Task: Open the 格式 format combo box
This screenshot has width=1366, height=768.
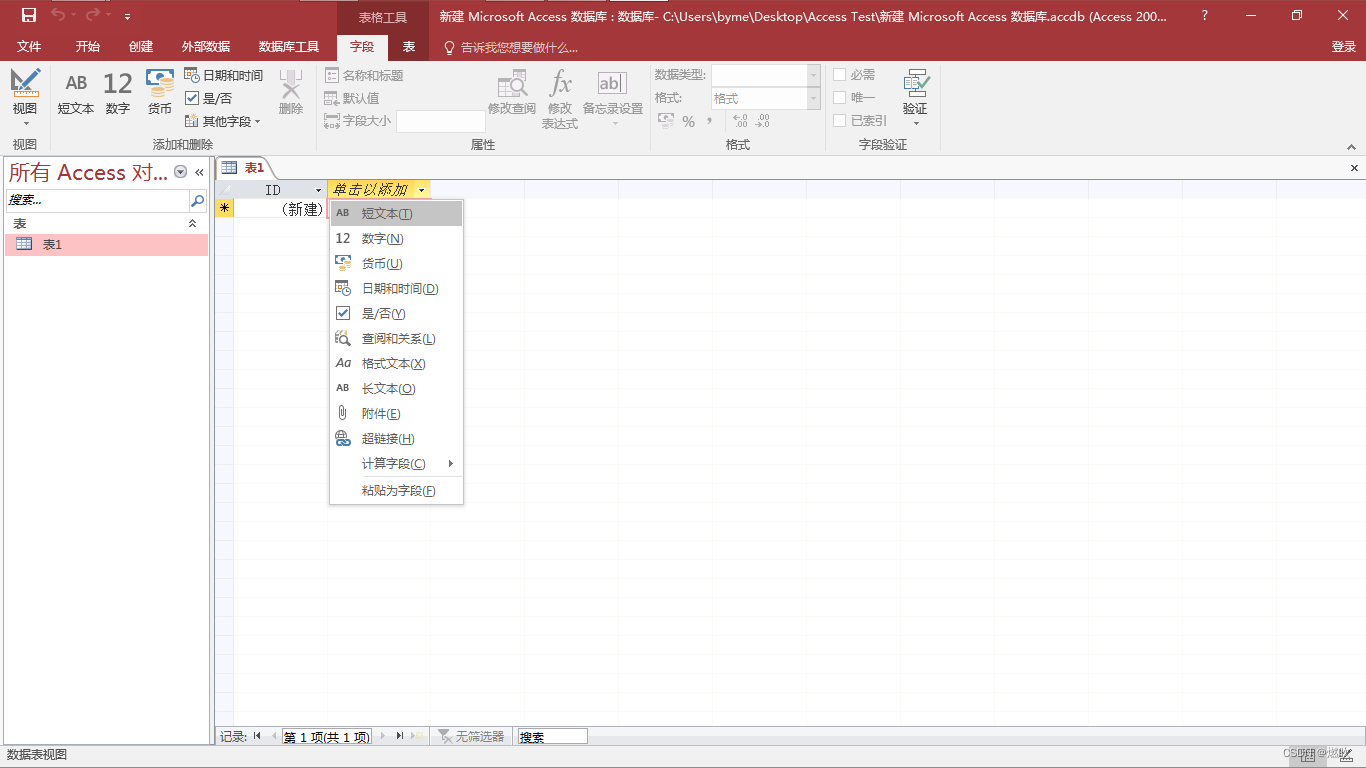Action: (x=766, y=98)
